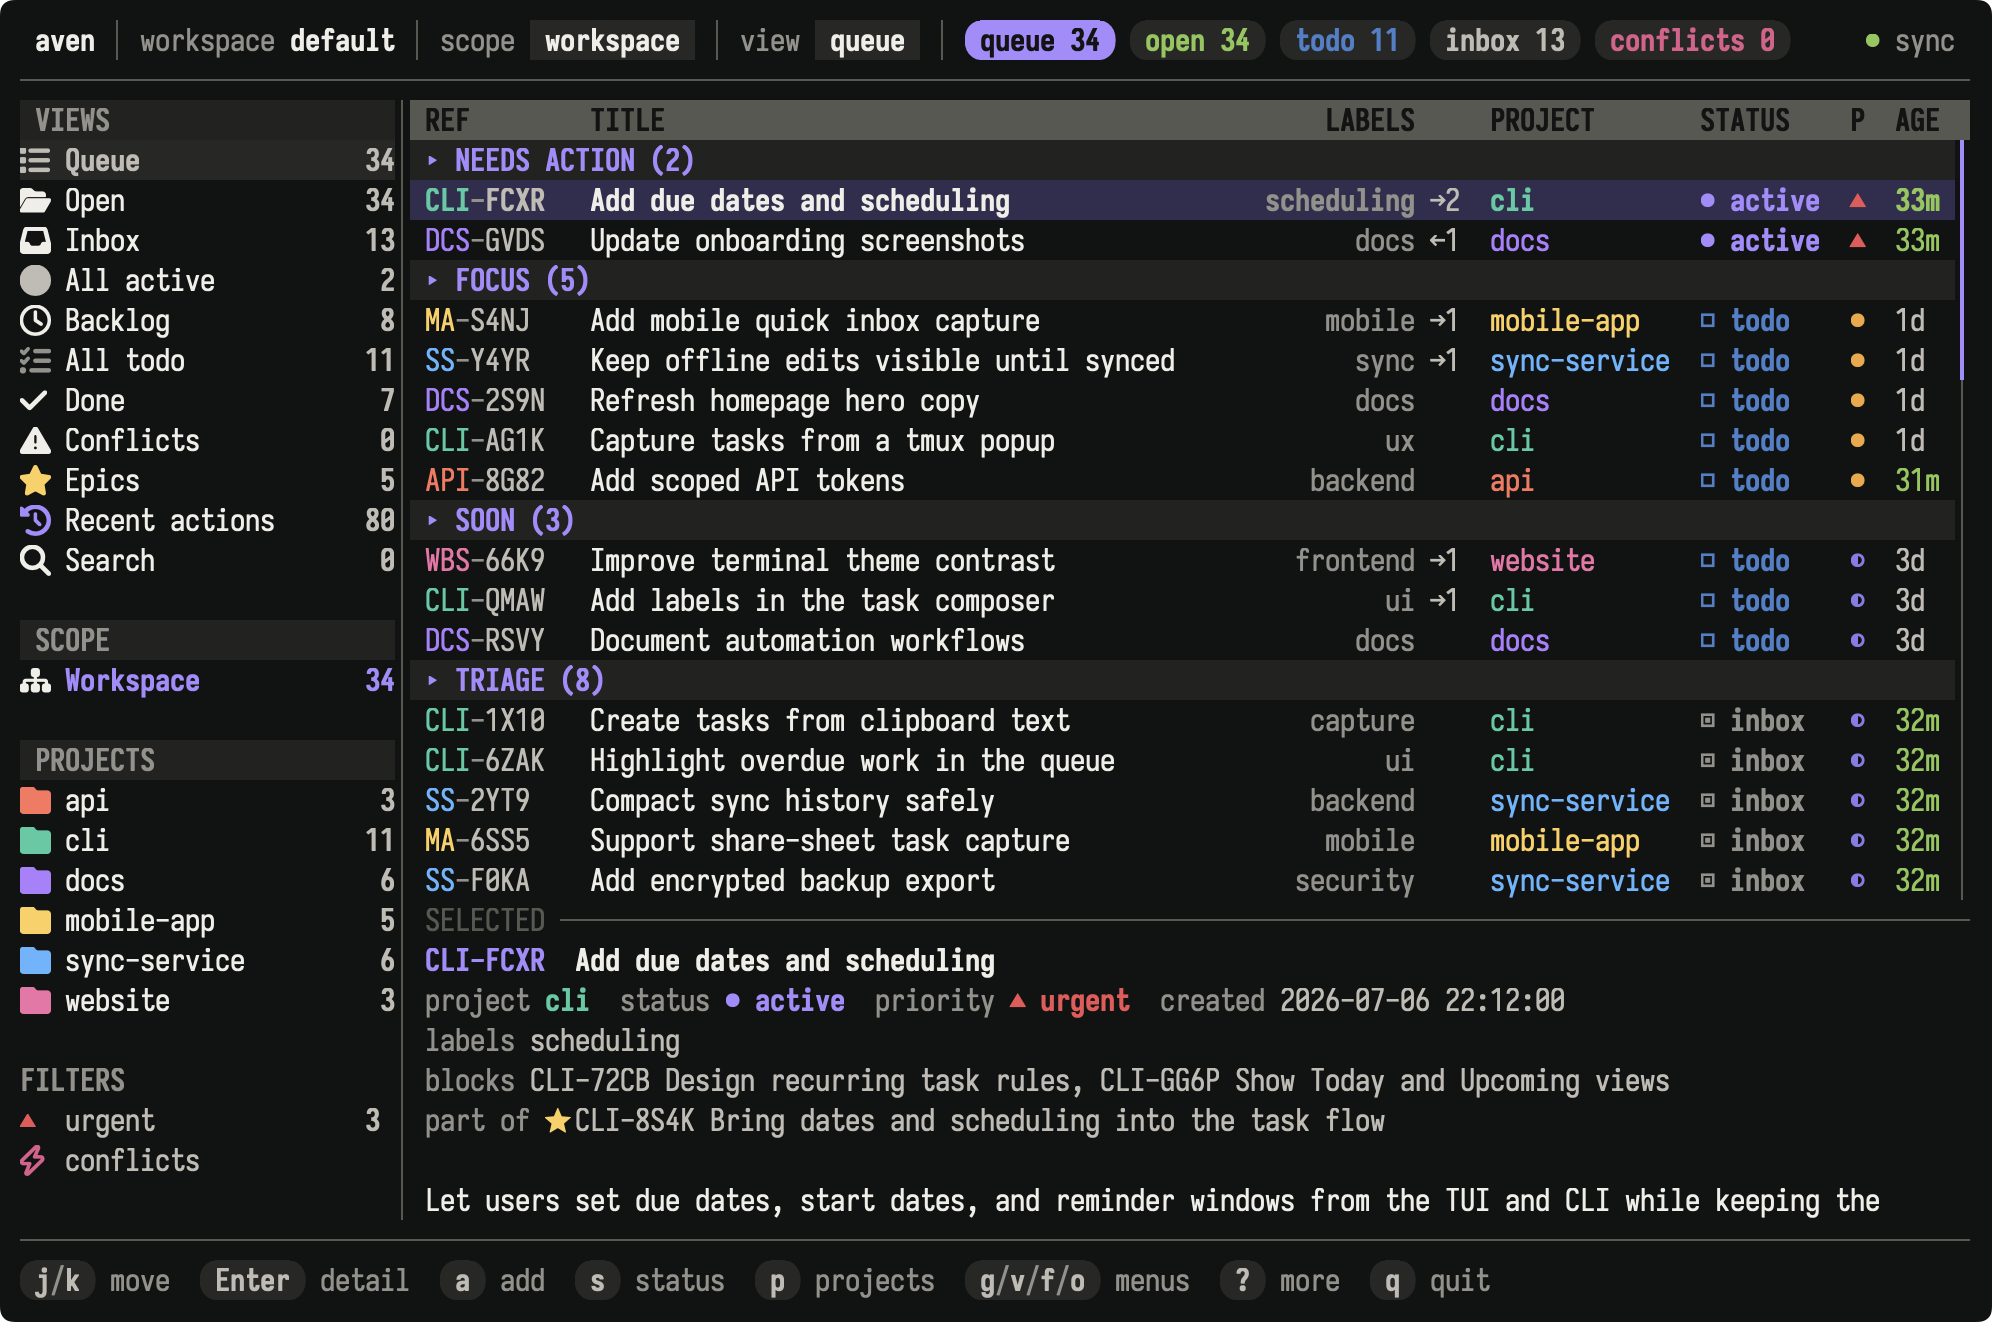Screen dimensions: 1992x1322
Task: Open linked task CLI-GG6P in blocks line
Action: [1159, 1080]
